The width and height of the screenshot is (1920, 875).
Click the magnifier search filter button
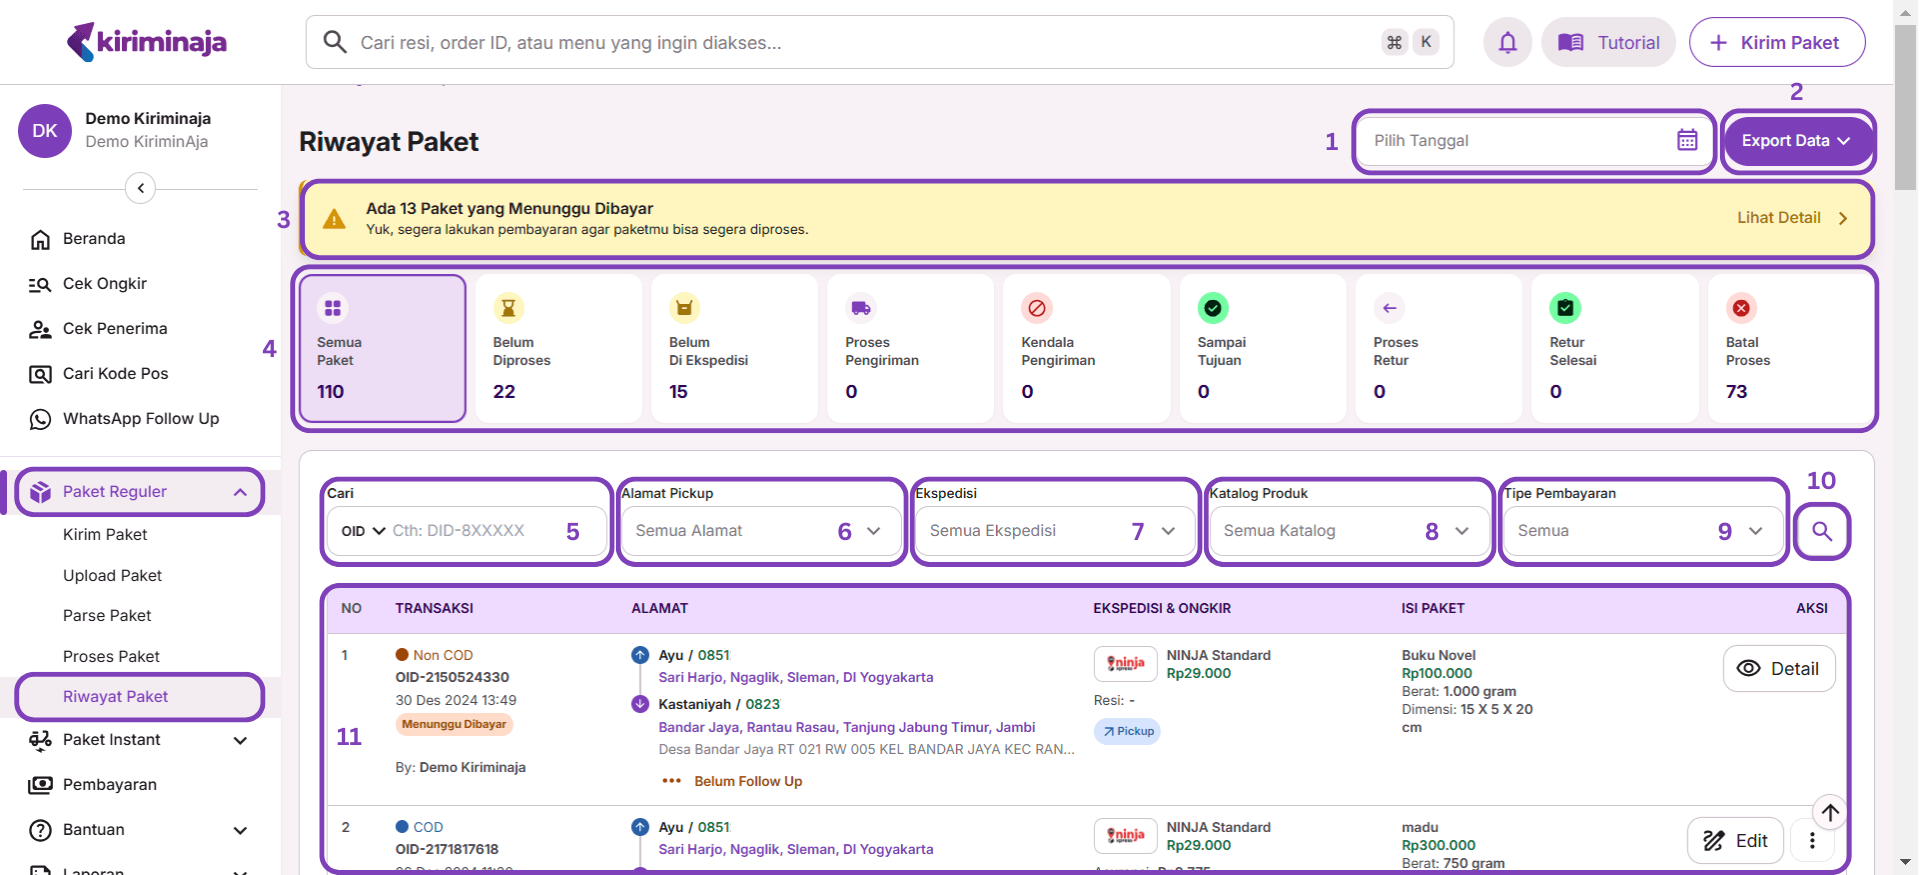1821,531
